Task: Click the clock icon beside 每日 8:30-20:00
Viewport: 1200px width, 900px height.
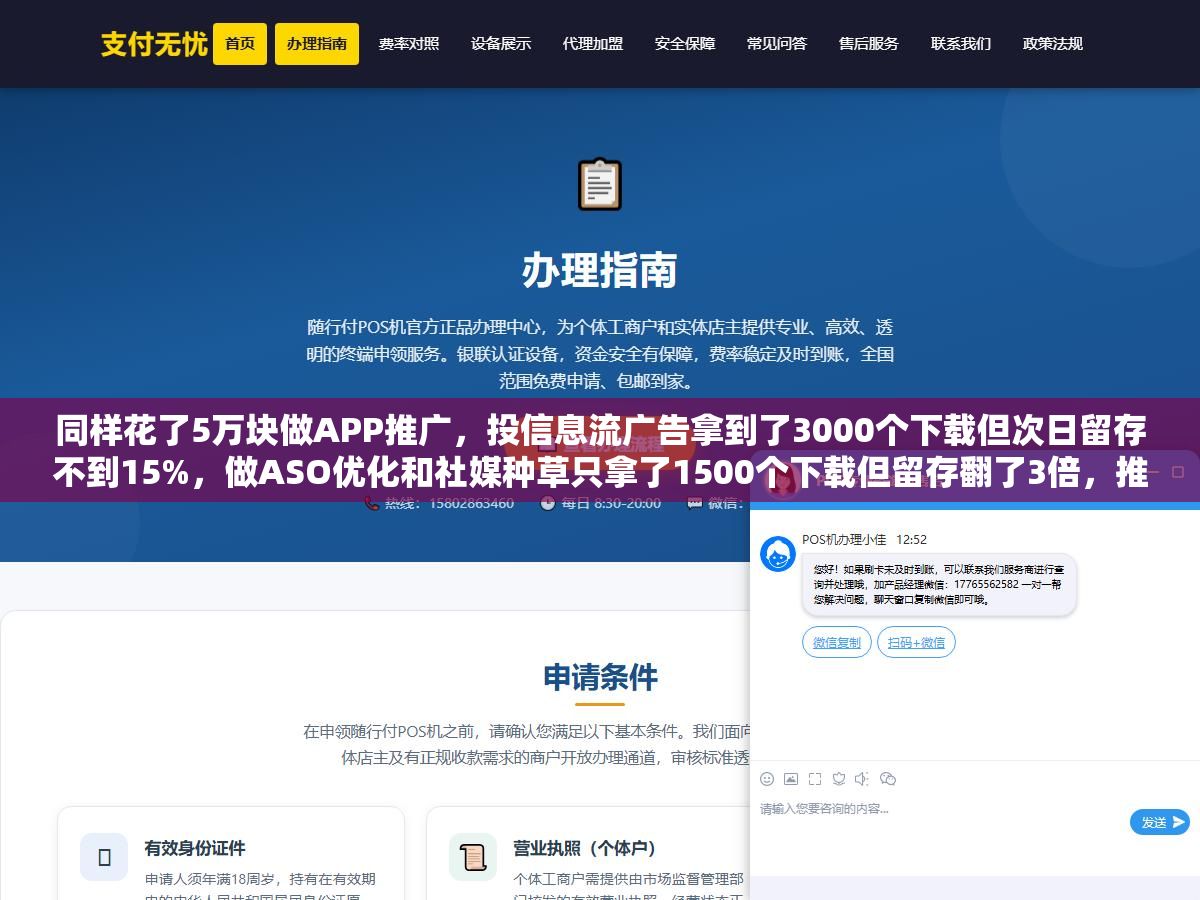Action: pos(548,503)
